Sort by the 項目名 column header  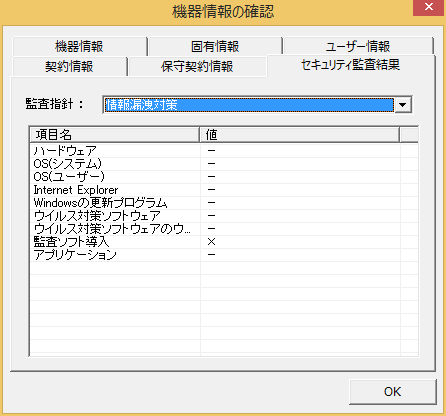pyautogui.click(x=115, y=135)
